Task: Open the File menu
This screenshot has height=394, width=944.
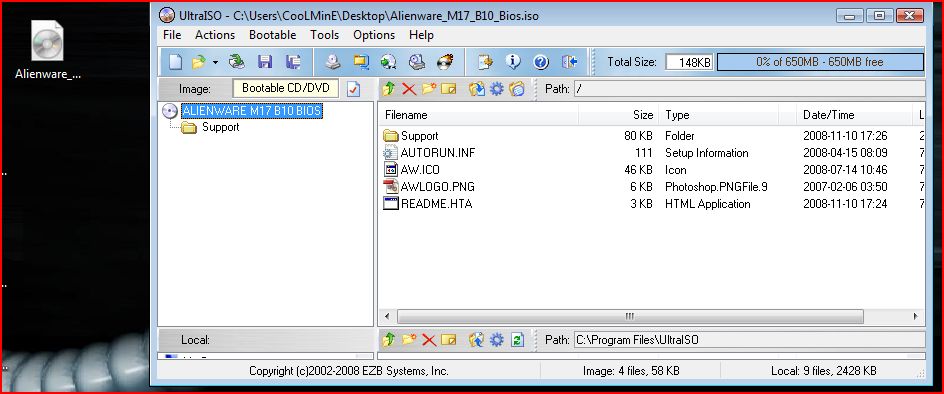Action: 172,35
